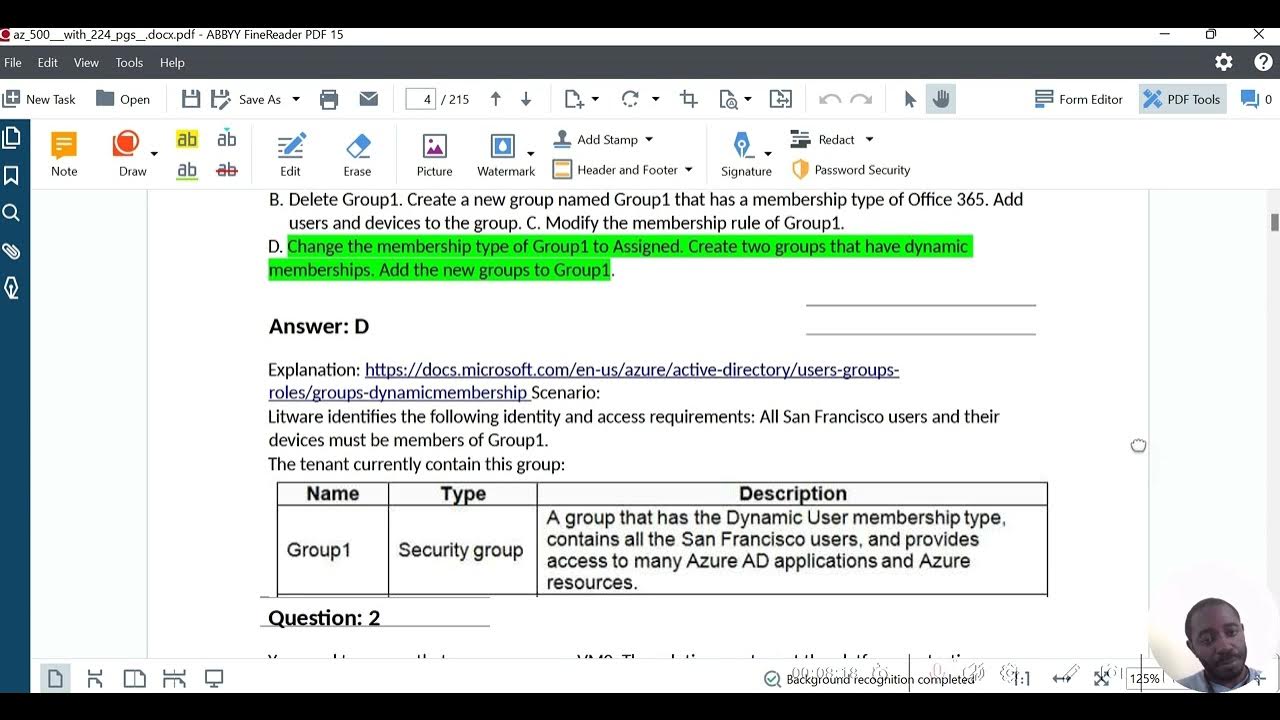Expand the recognize document dropdown

point(750,99)
